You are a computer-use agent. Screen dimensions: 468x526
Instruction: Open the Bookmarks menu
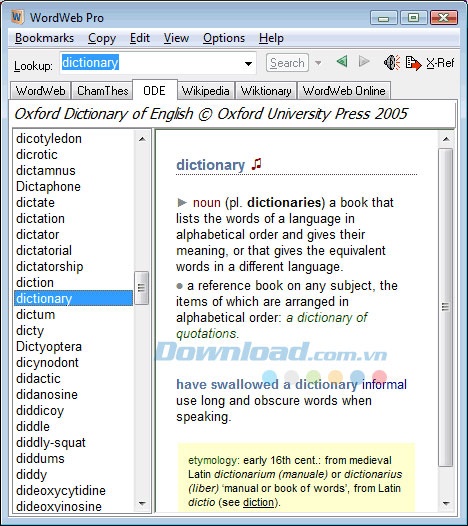pos(44,38)
